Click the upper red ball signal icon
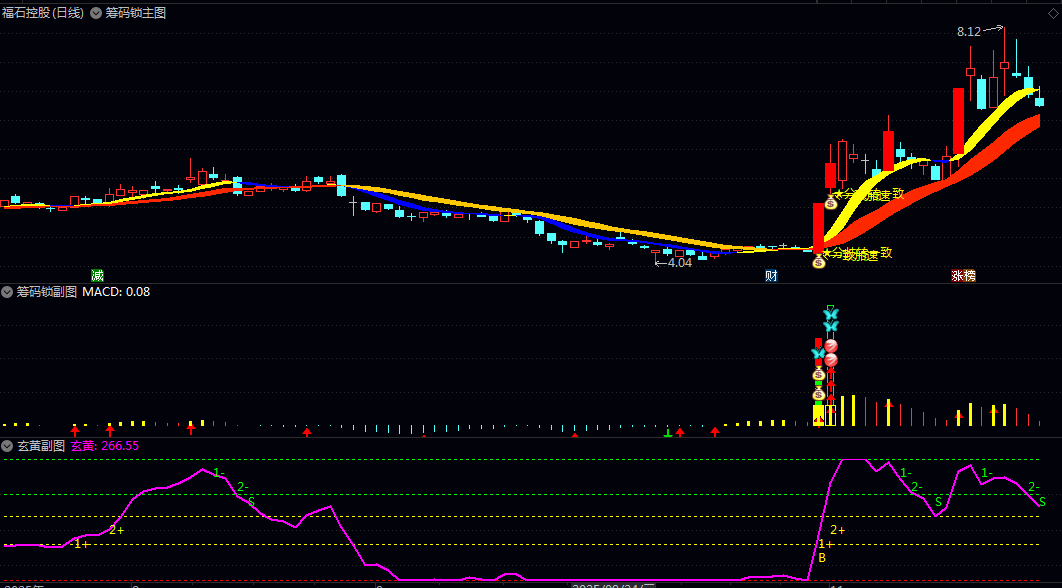The width and height of the screenshot is (1062, 588). (831, 346)
